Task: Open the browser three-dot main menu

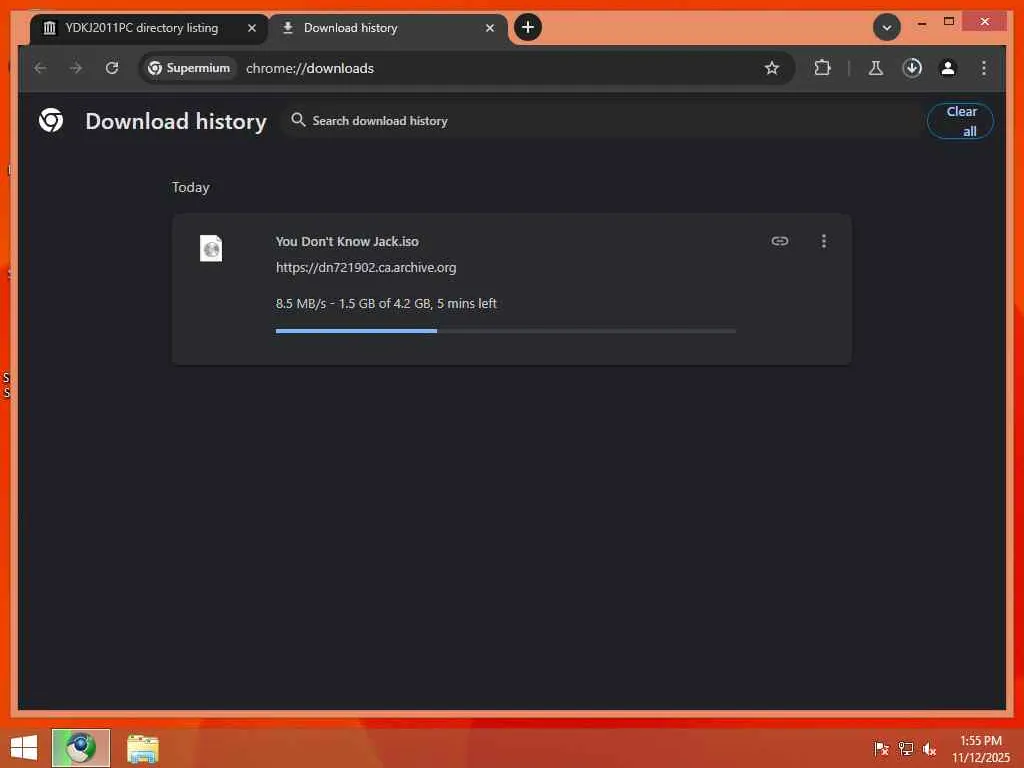Action: (x=984, y=68)
